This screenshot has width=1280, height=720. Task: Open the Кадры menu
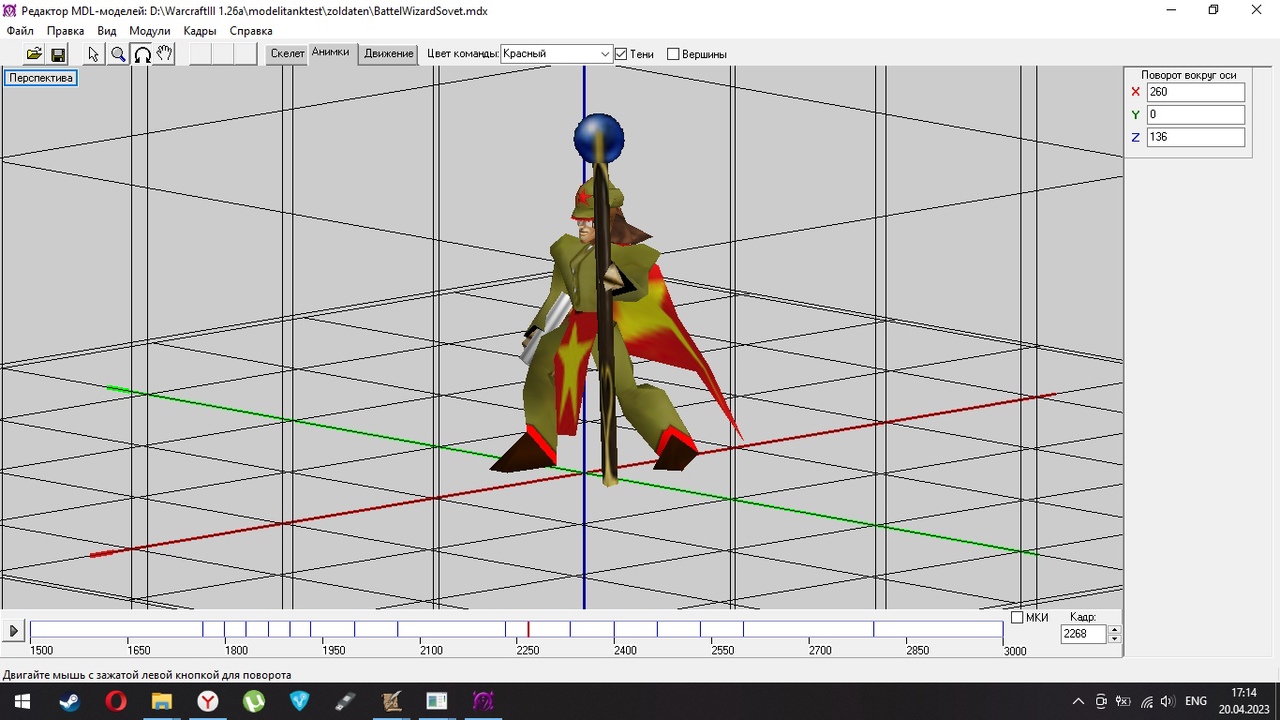coord(200,31)
